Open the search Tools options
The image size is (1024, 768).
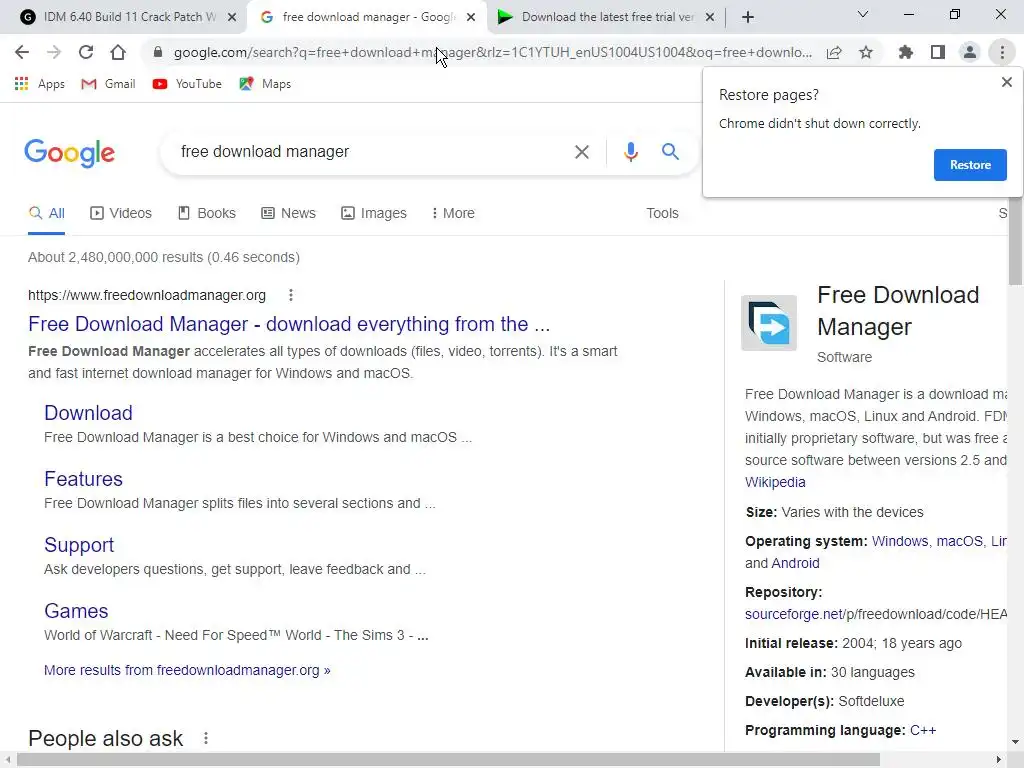point(662,214)
